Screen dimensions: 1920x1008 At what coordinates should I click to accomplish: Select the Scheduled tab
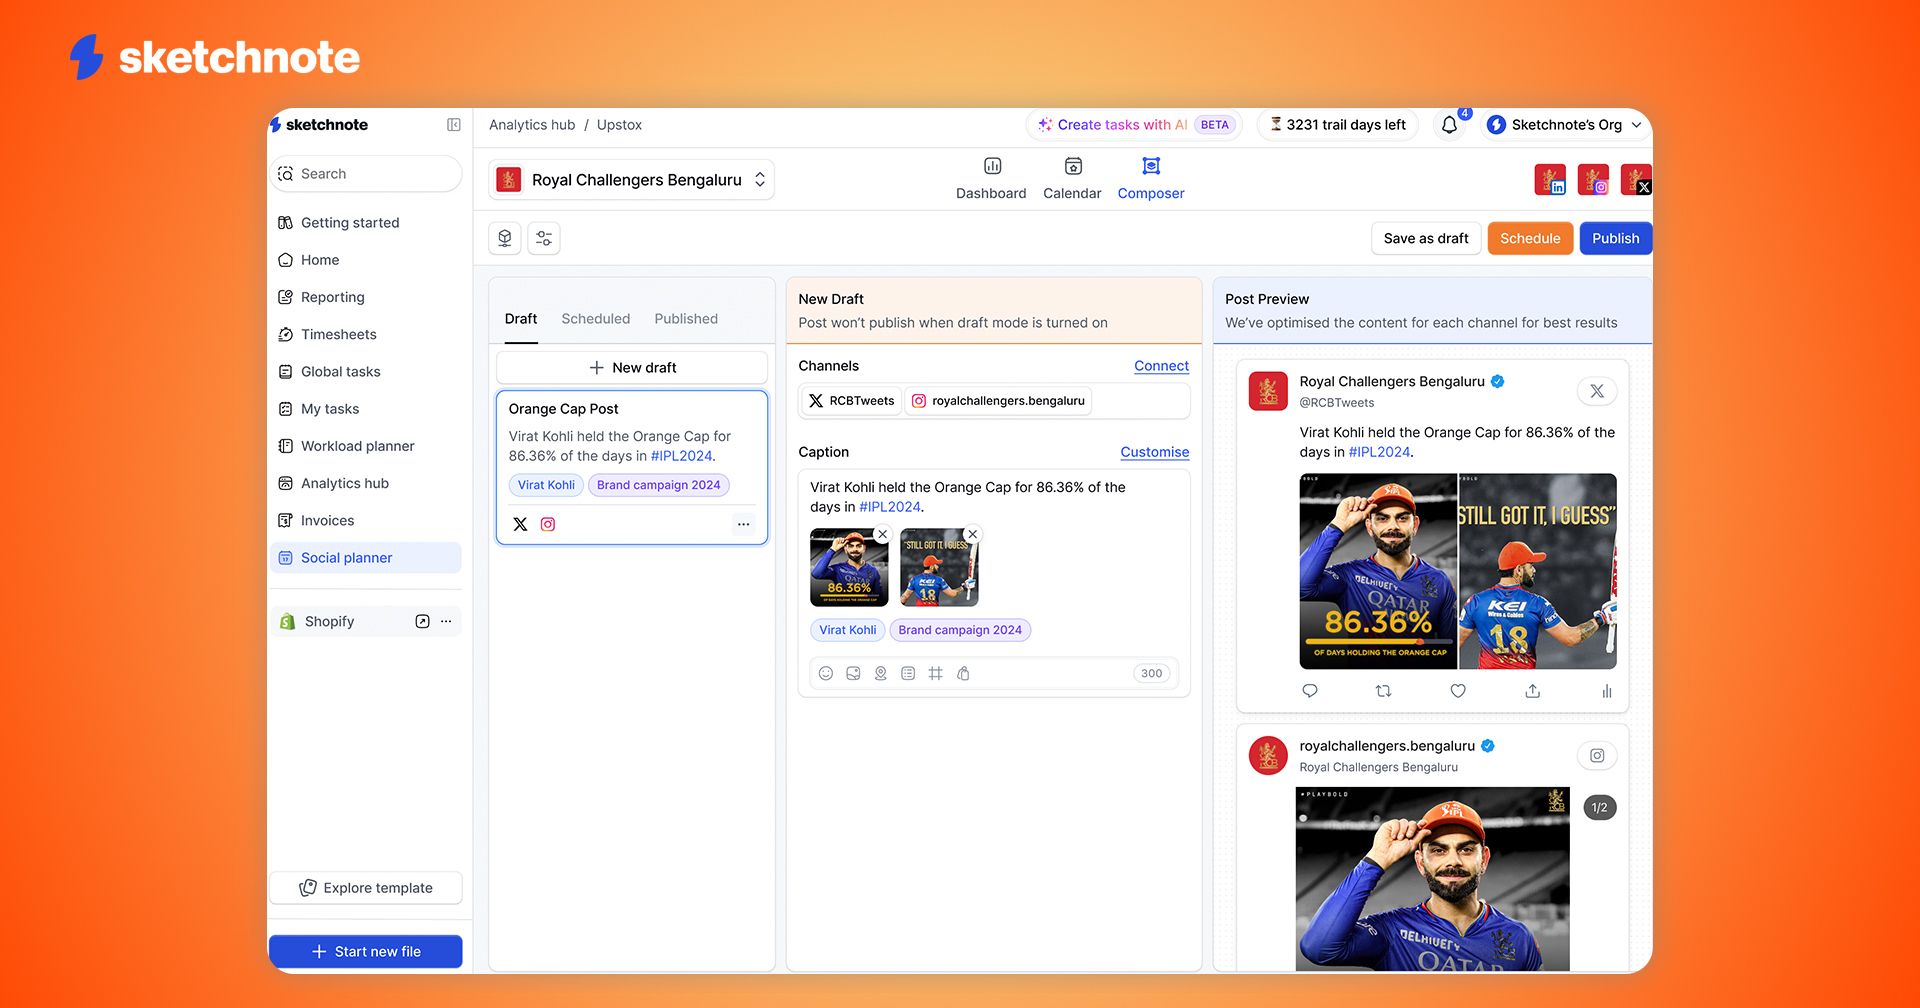(596, 319)
